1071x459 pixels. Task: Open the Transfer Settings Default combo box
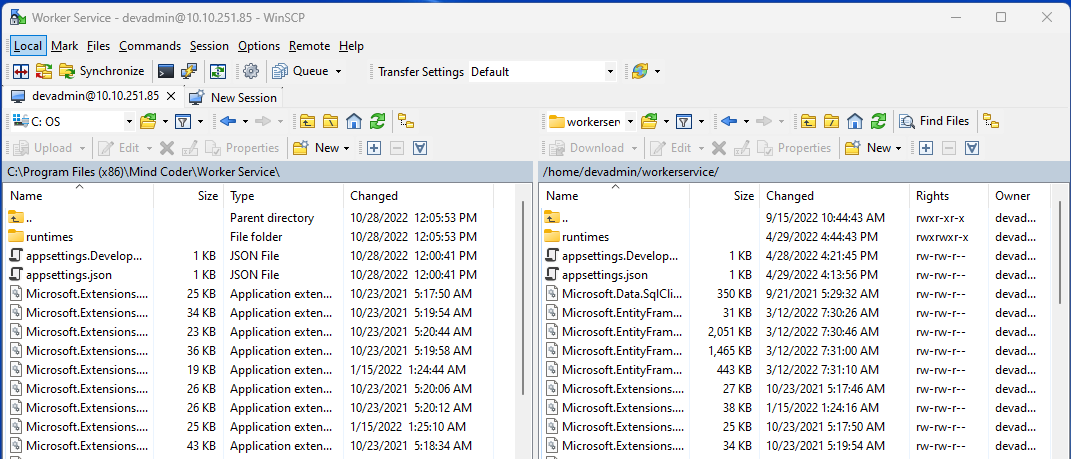(x=542, y=72)
